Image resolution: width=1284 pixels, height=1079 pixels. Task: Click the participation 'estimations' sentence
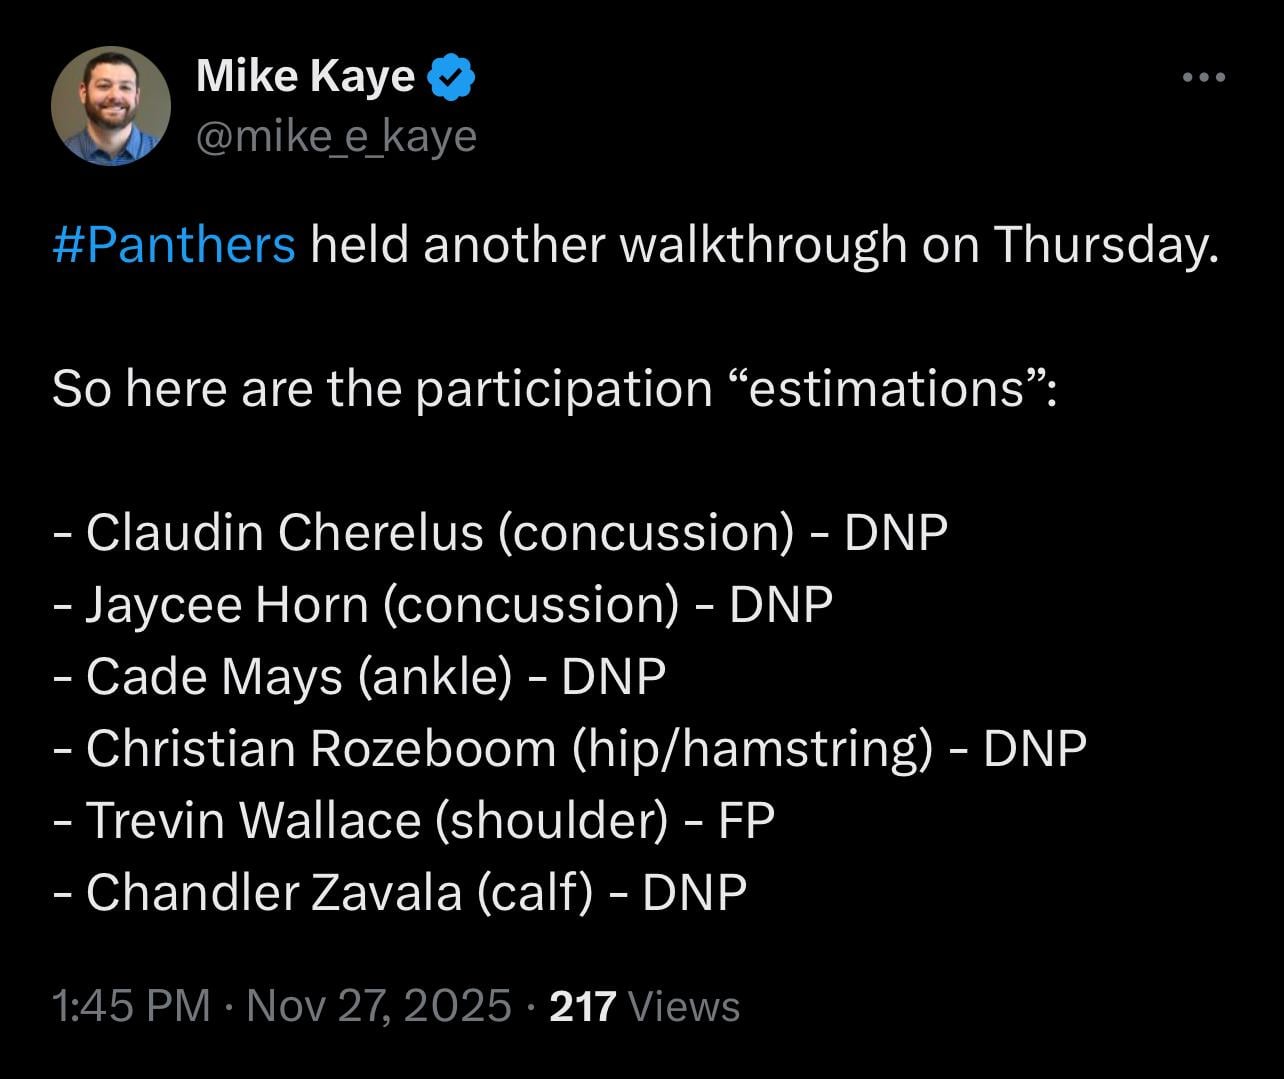point(552,388)
